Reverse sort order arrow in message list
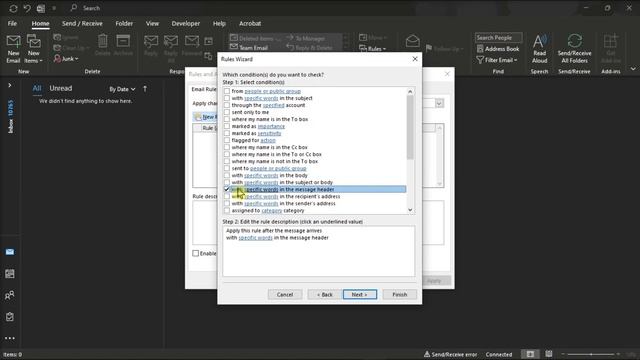This screenshot has height=360, width=640. point(145,89)
